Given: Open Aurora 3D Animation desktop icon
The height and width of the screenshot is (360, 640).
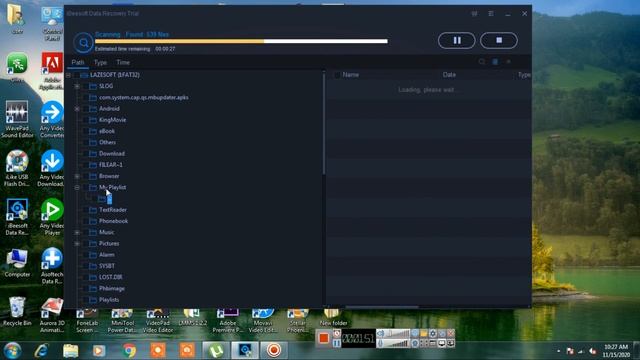Looking at the screenshot, I should pos(52,315).
